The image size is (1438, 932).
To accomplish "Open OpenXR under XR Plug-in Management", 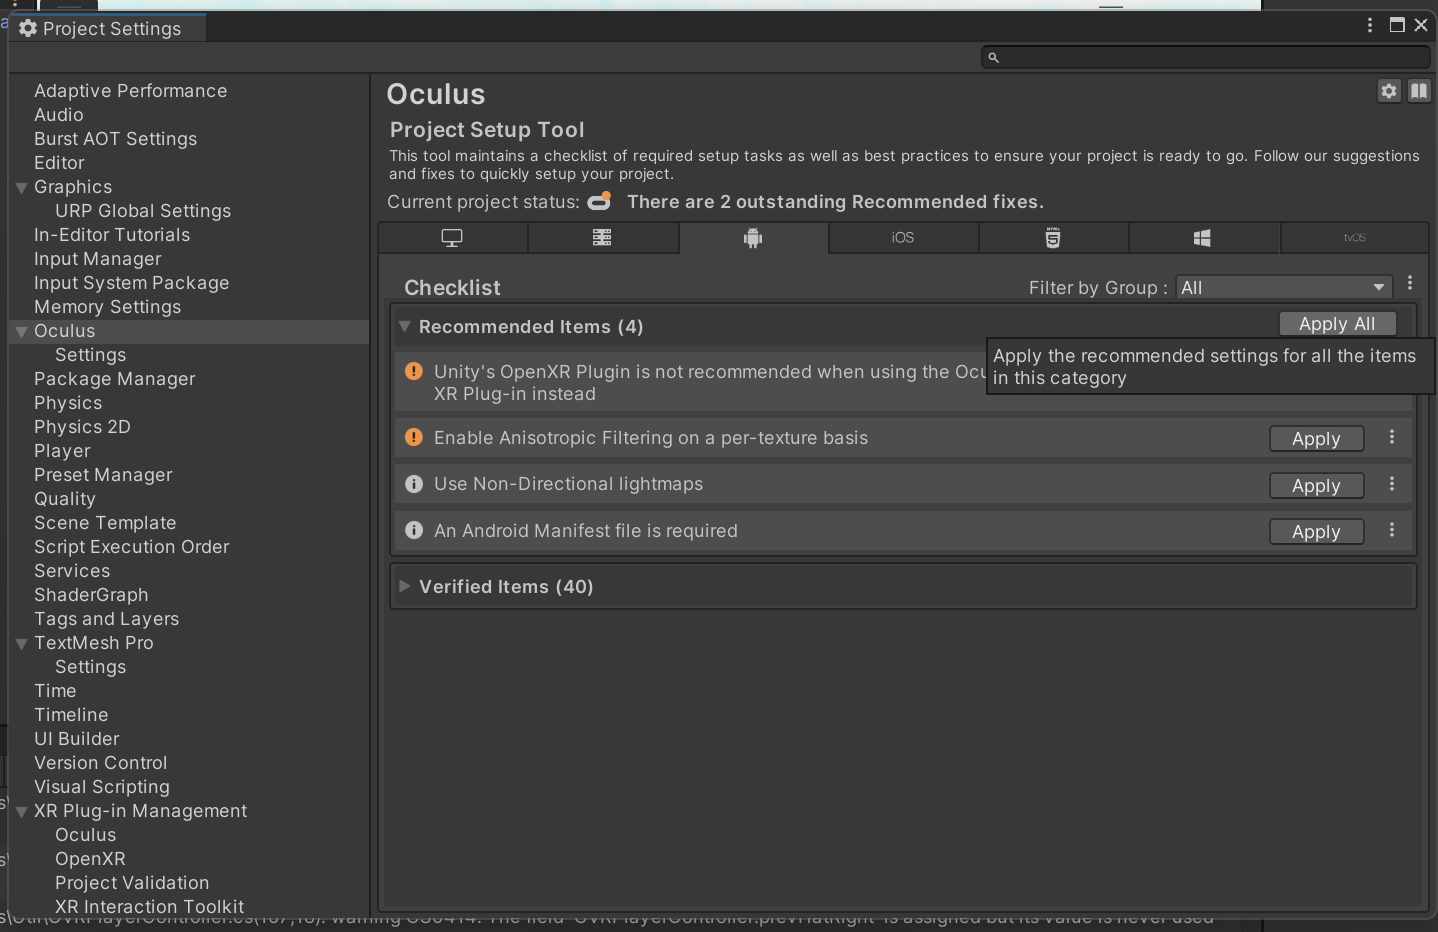I will 90,859.
